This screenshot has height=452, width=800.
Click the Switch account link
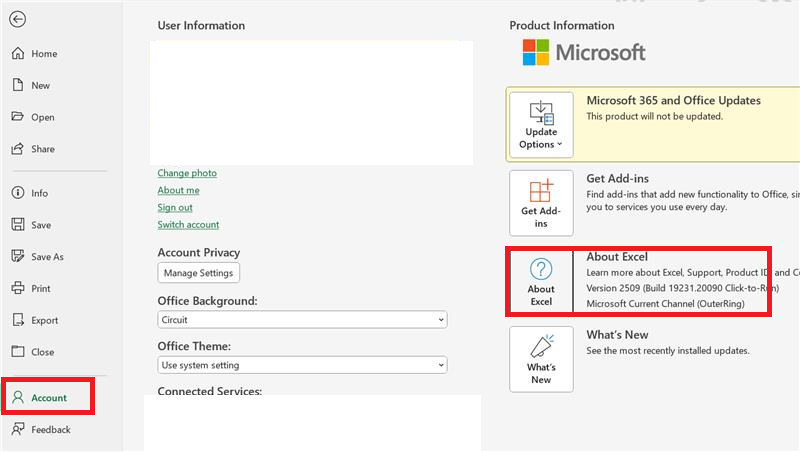(188, 224)
